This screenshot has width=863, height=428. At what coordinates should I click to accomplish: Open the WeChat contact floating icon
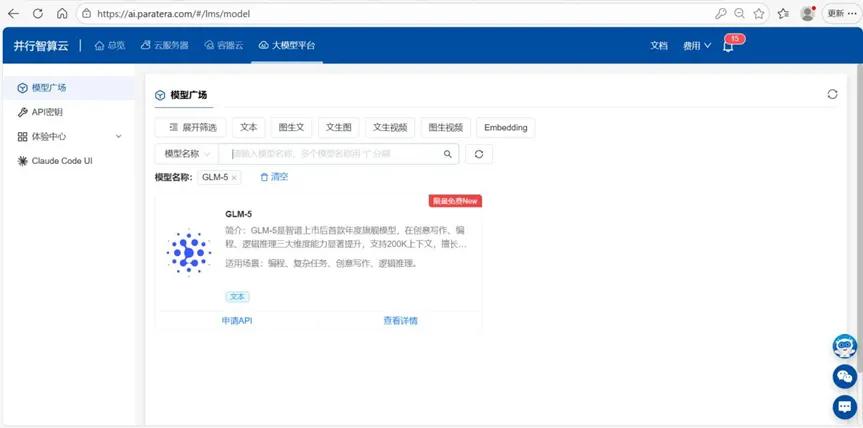(x=845, y=377)
